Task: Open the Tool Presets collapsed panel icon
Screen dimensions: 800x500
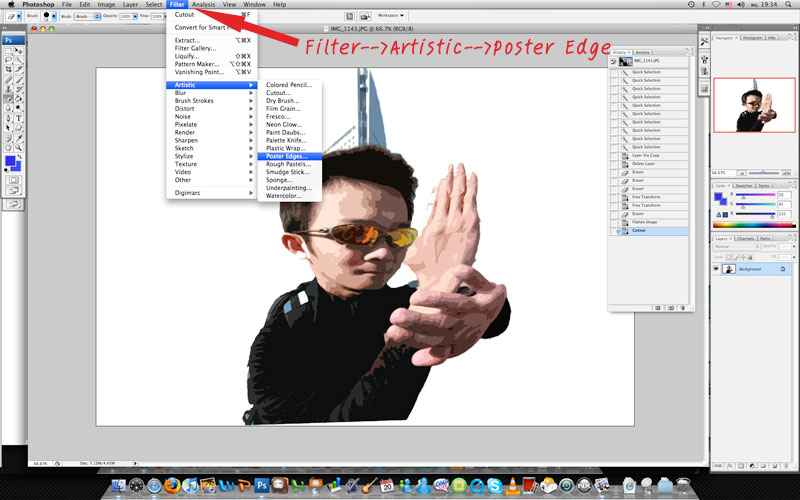Action: pyautogui.click(x=704, y=42)
